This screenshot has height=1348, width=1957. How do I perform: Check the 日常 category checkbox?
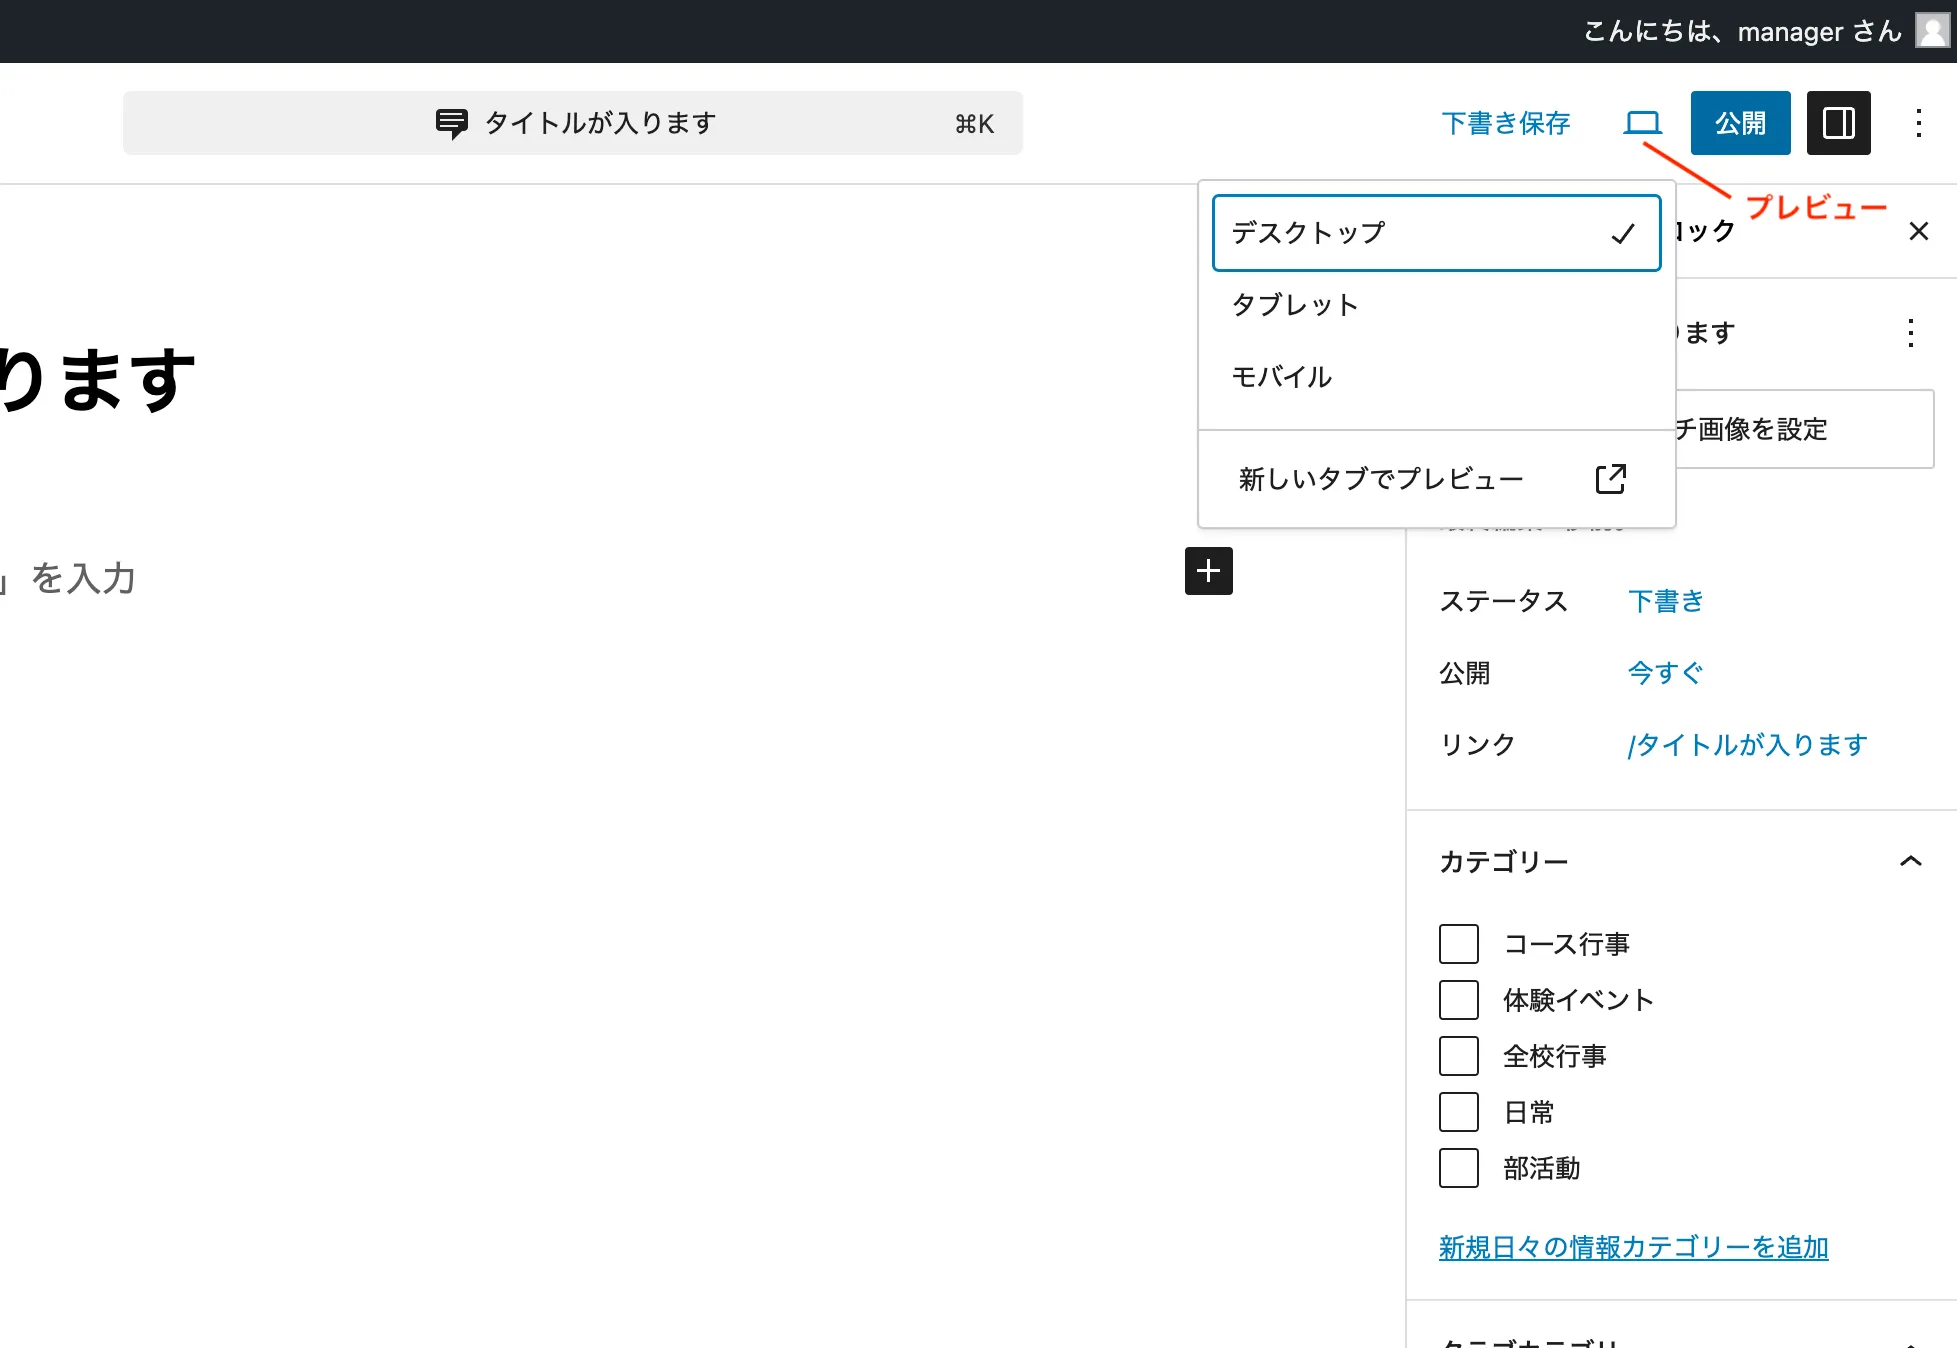1458,1112
